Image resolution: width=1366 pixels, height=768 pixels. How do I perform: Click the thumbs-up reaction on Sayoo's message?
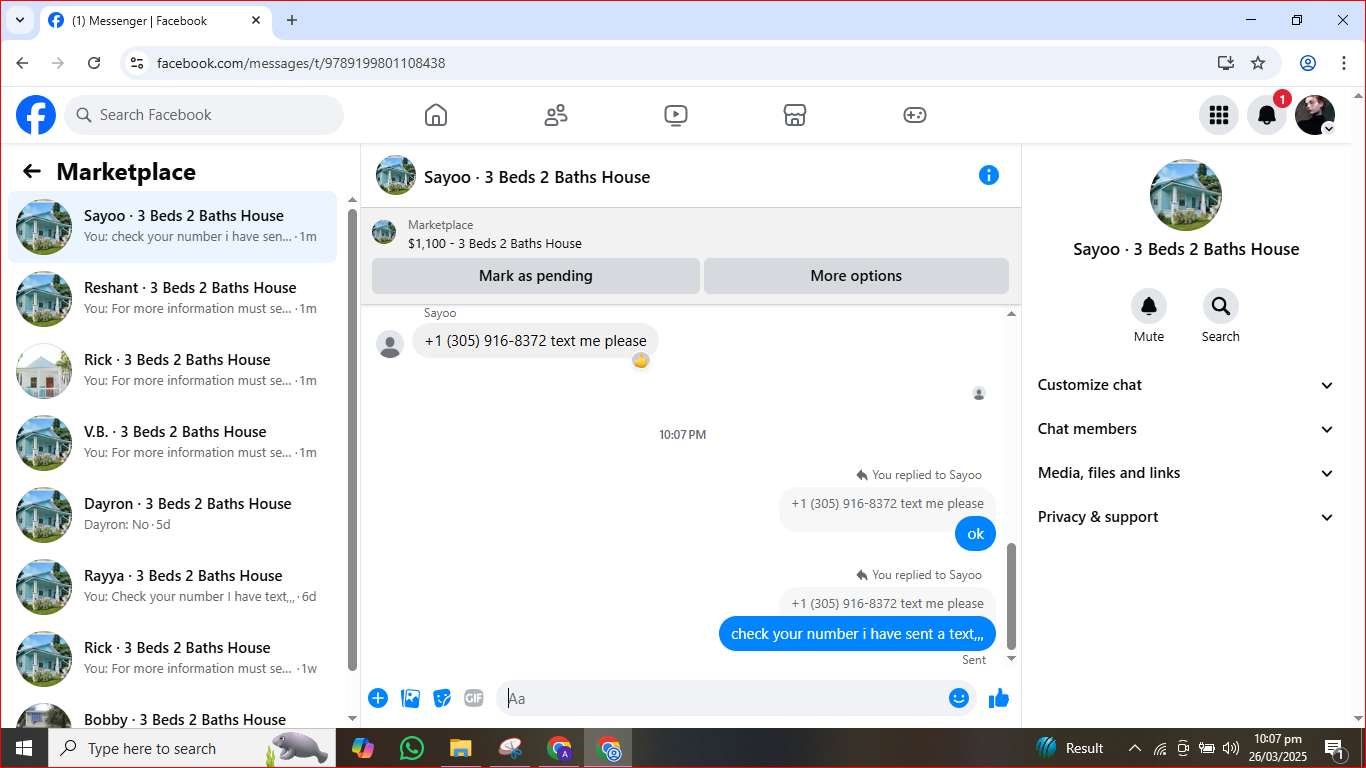(641, 361)
